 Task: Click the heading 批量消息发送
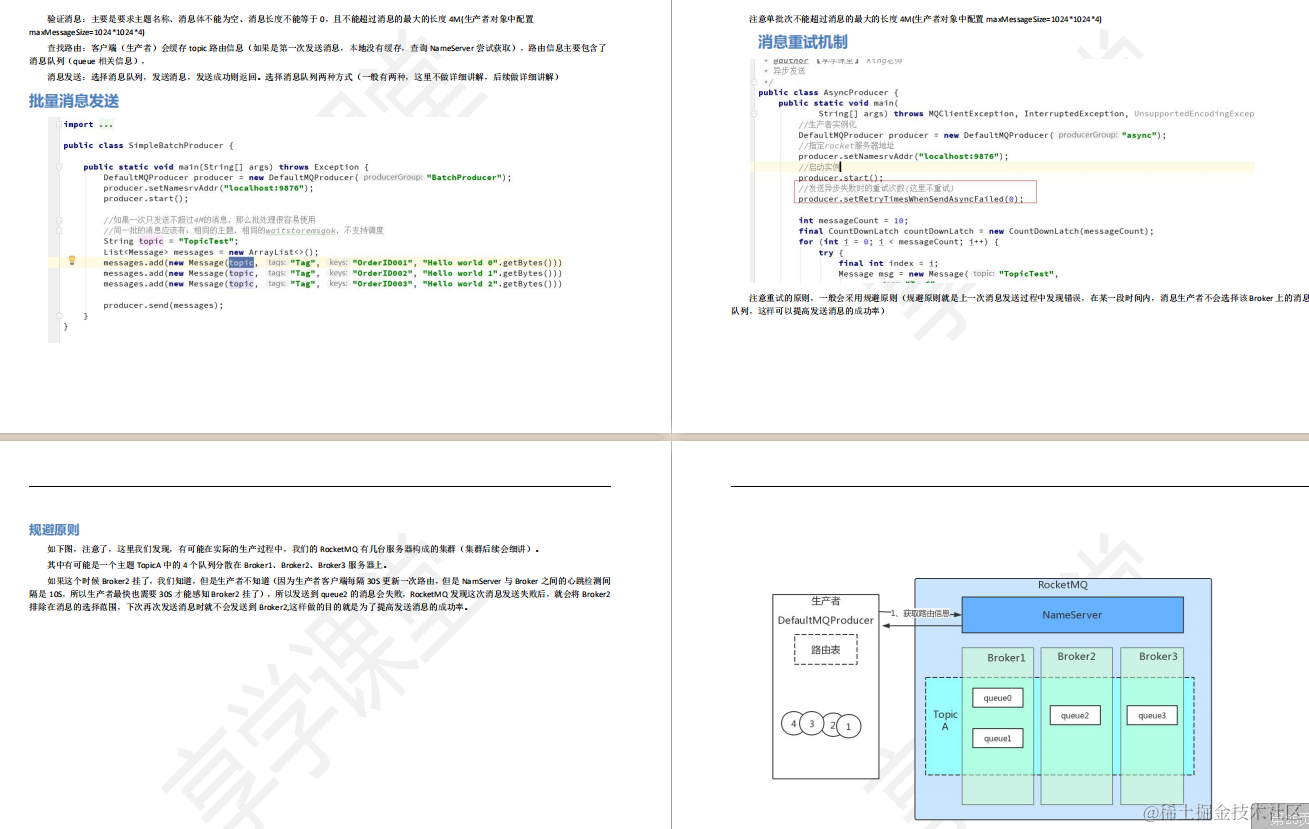[74, 101]
